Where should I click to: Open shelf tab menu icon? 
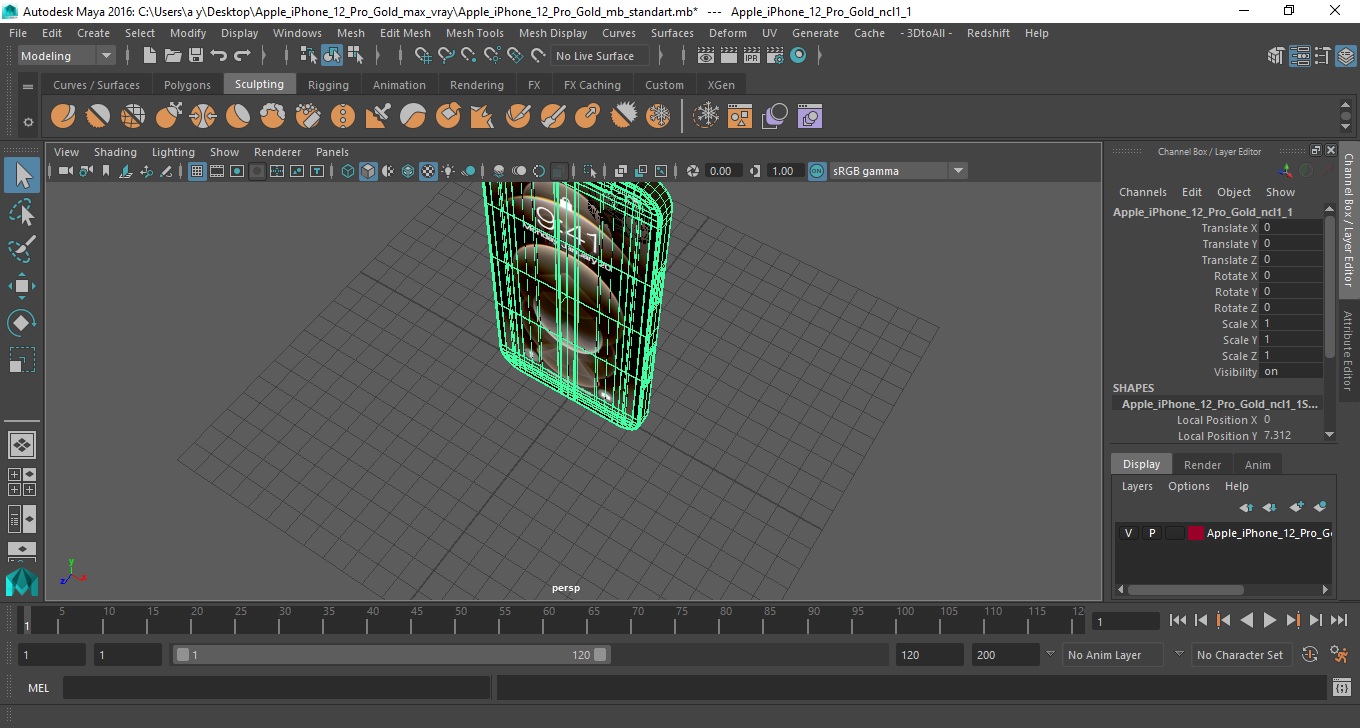click(x=28, y=85)
